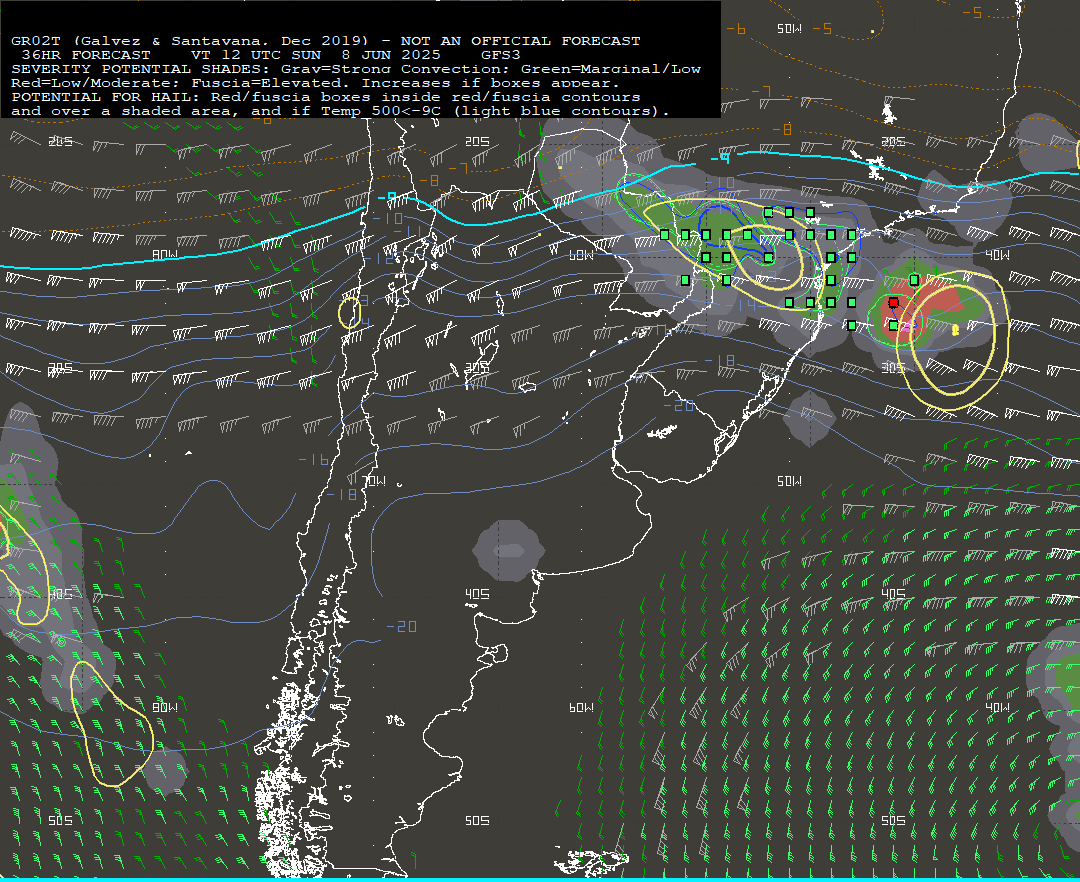Click the red hail potential box

pos(893,302)
